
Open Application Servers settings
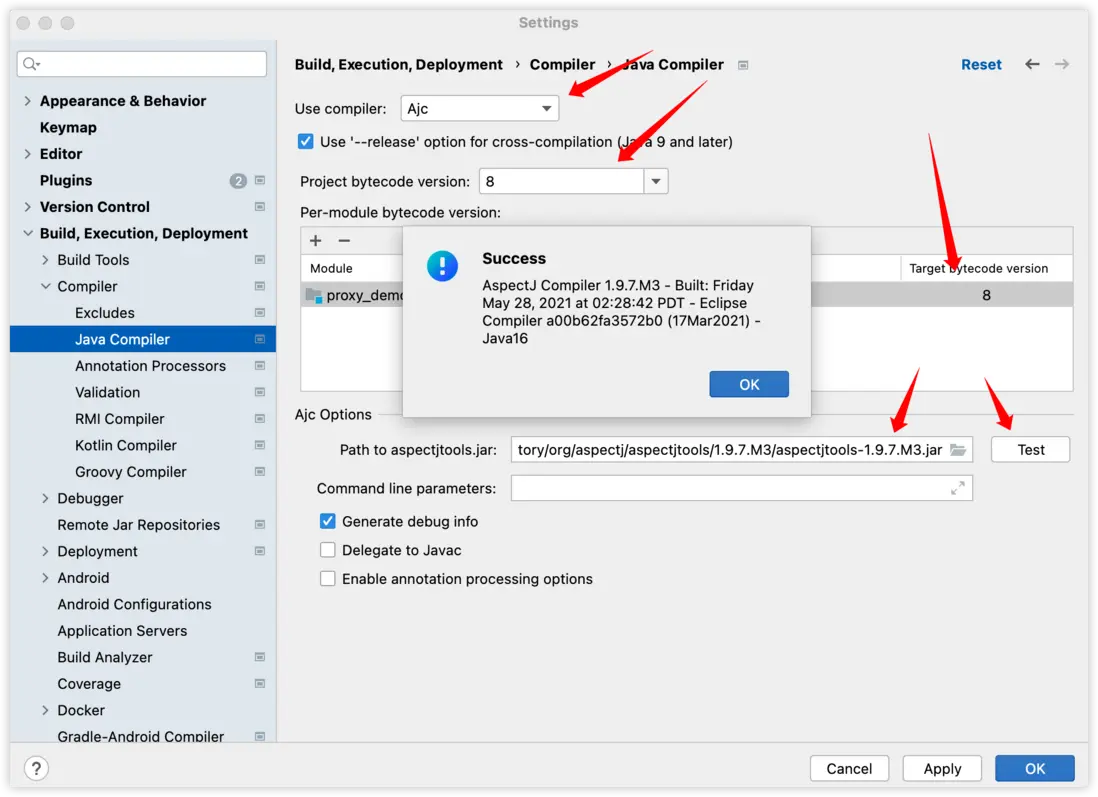tap(123, 631)
